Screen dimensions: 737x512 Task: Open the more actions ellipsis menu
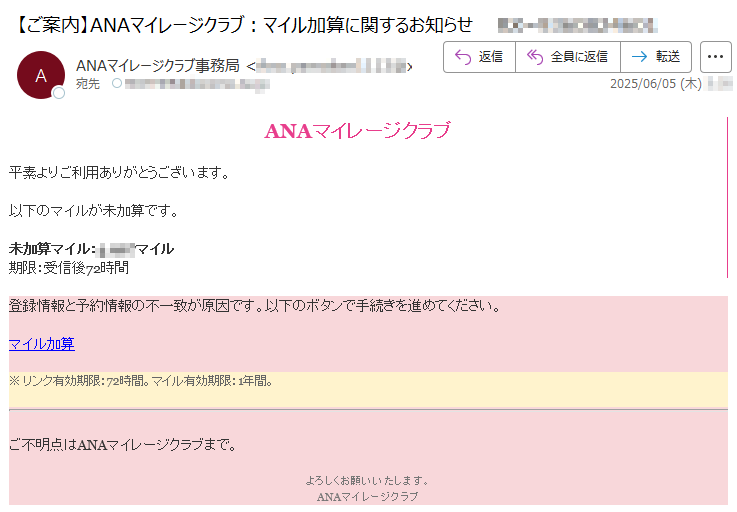[x=715, y=57]
